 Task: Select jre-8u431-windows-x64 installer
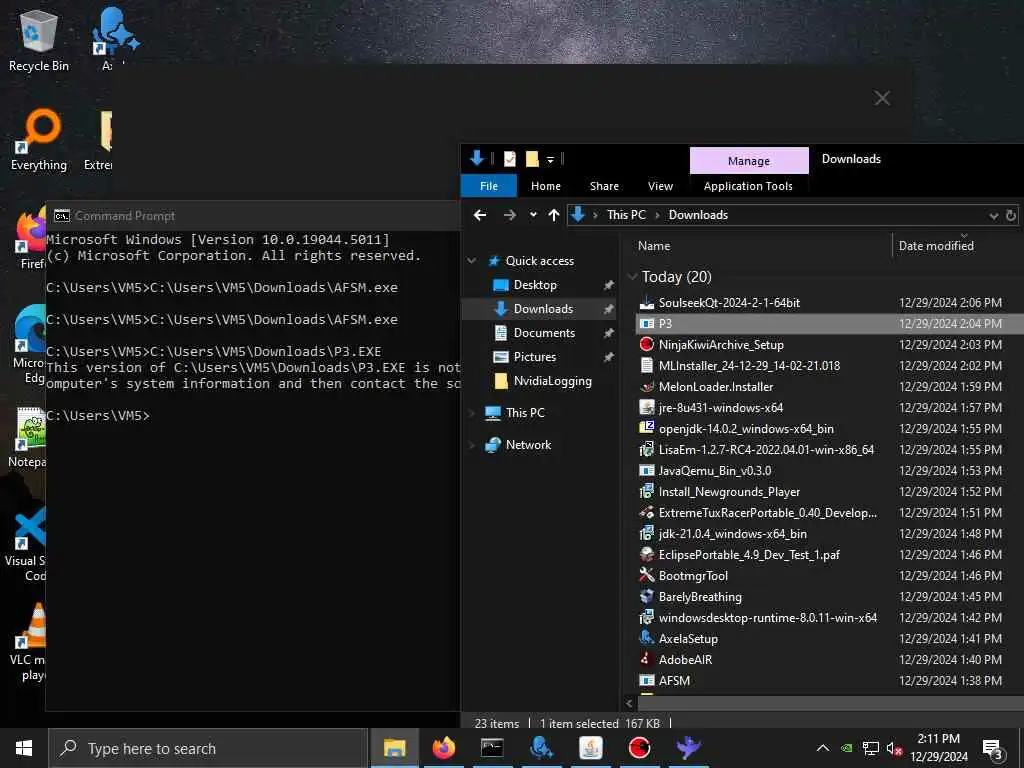tap(720, 408)
